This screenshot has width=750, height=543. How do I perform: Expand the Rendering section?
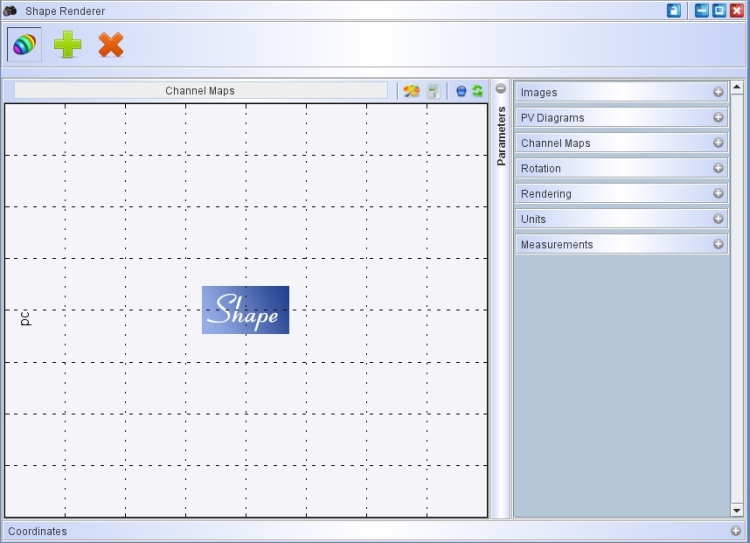point(718,193)
